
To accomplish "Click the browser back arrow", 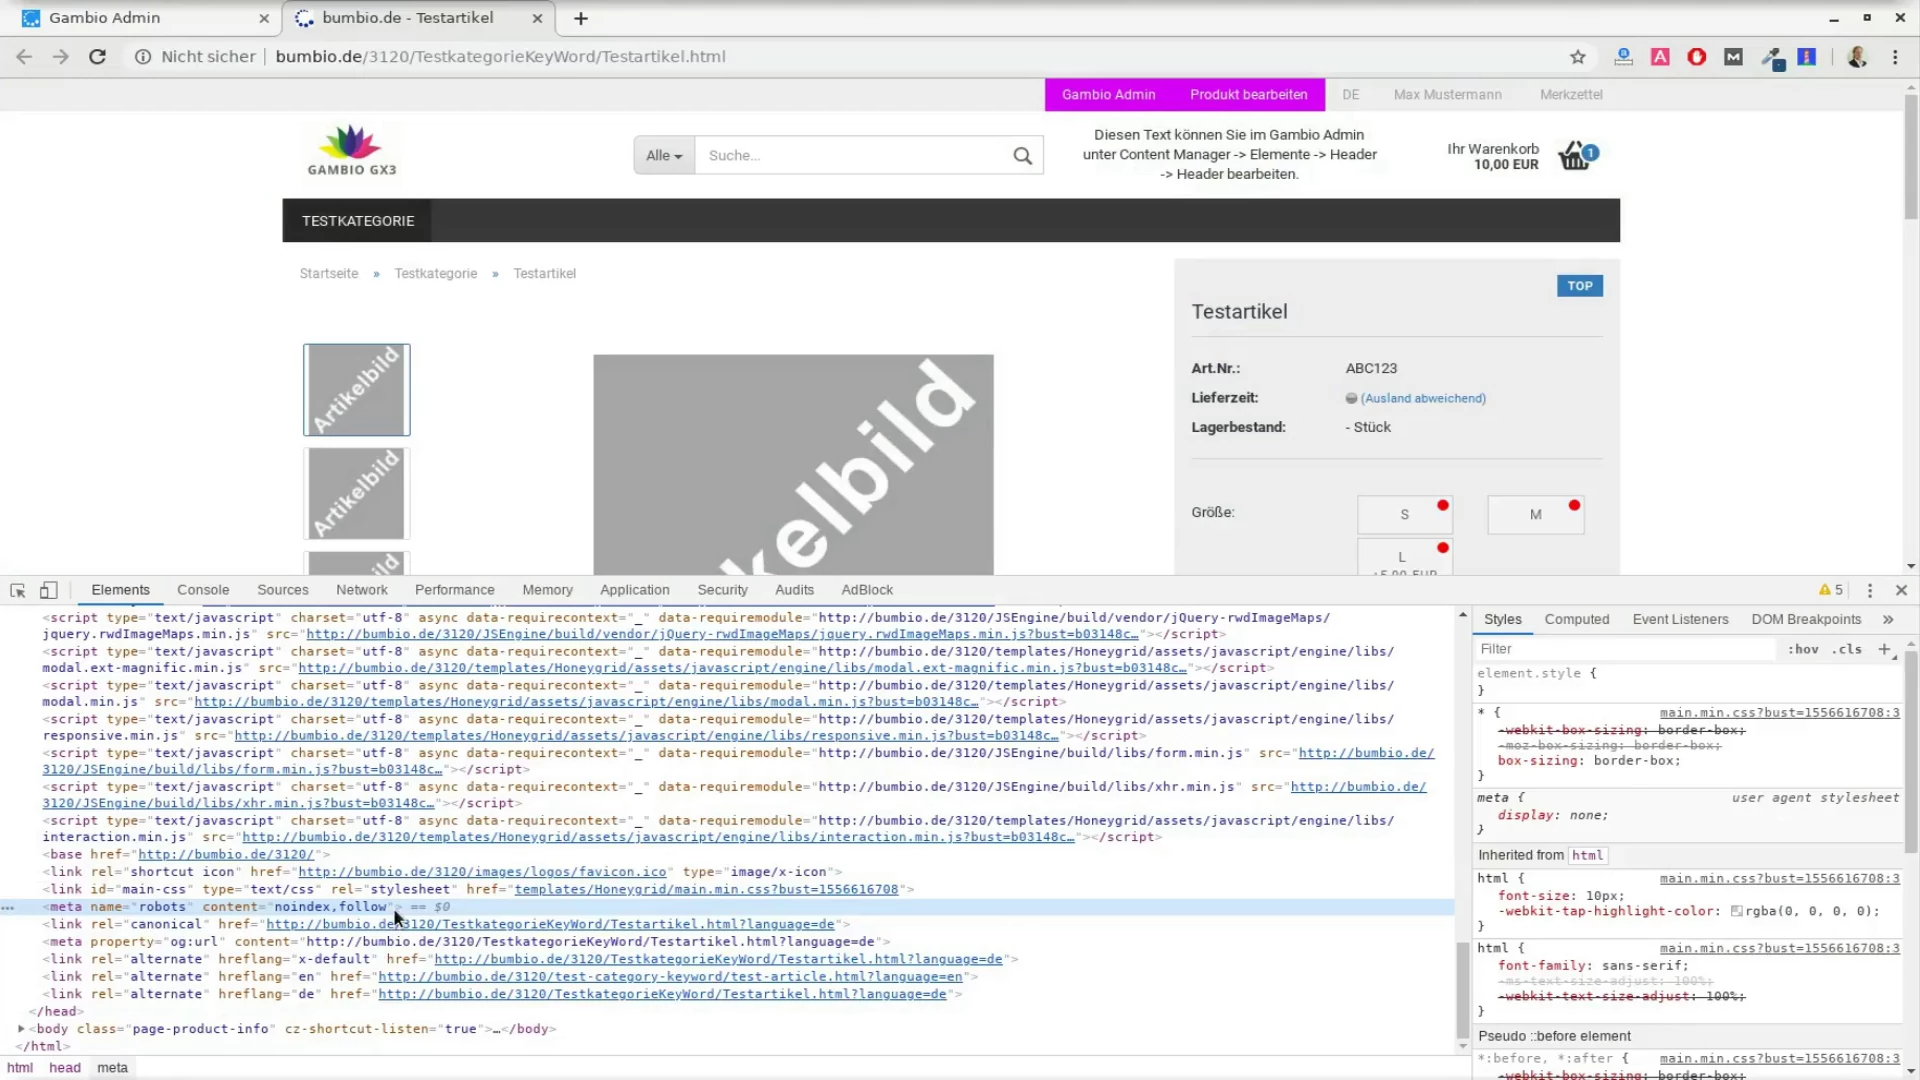I will coord(24,57).
